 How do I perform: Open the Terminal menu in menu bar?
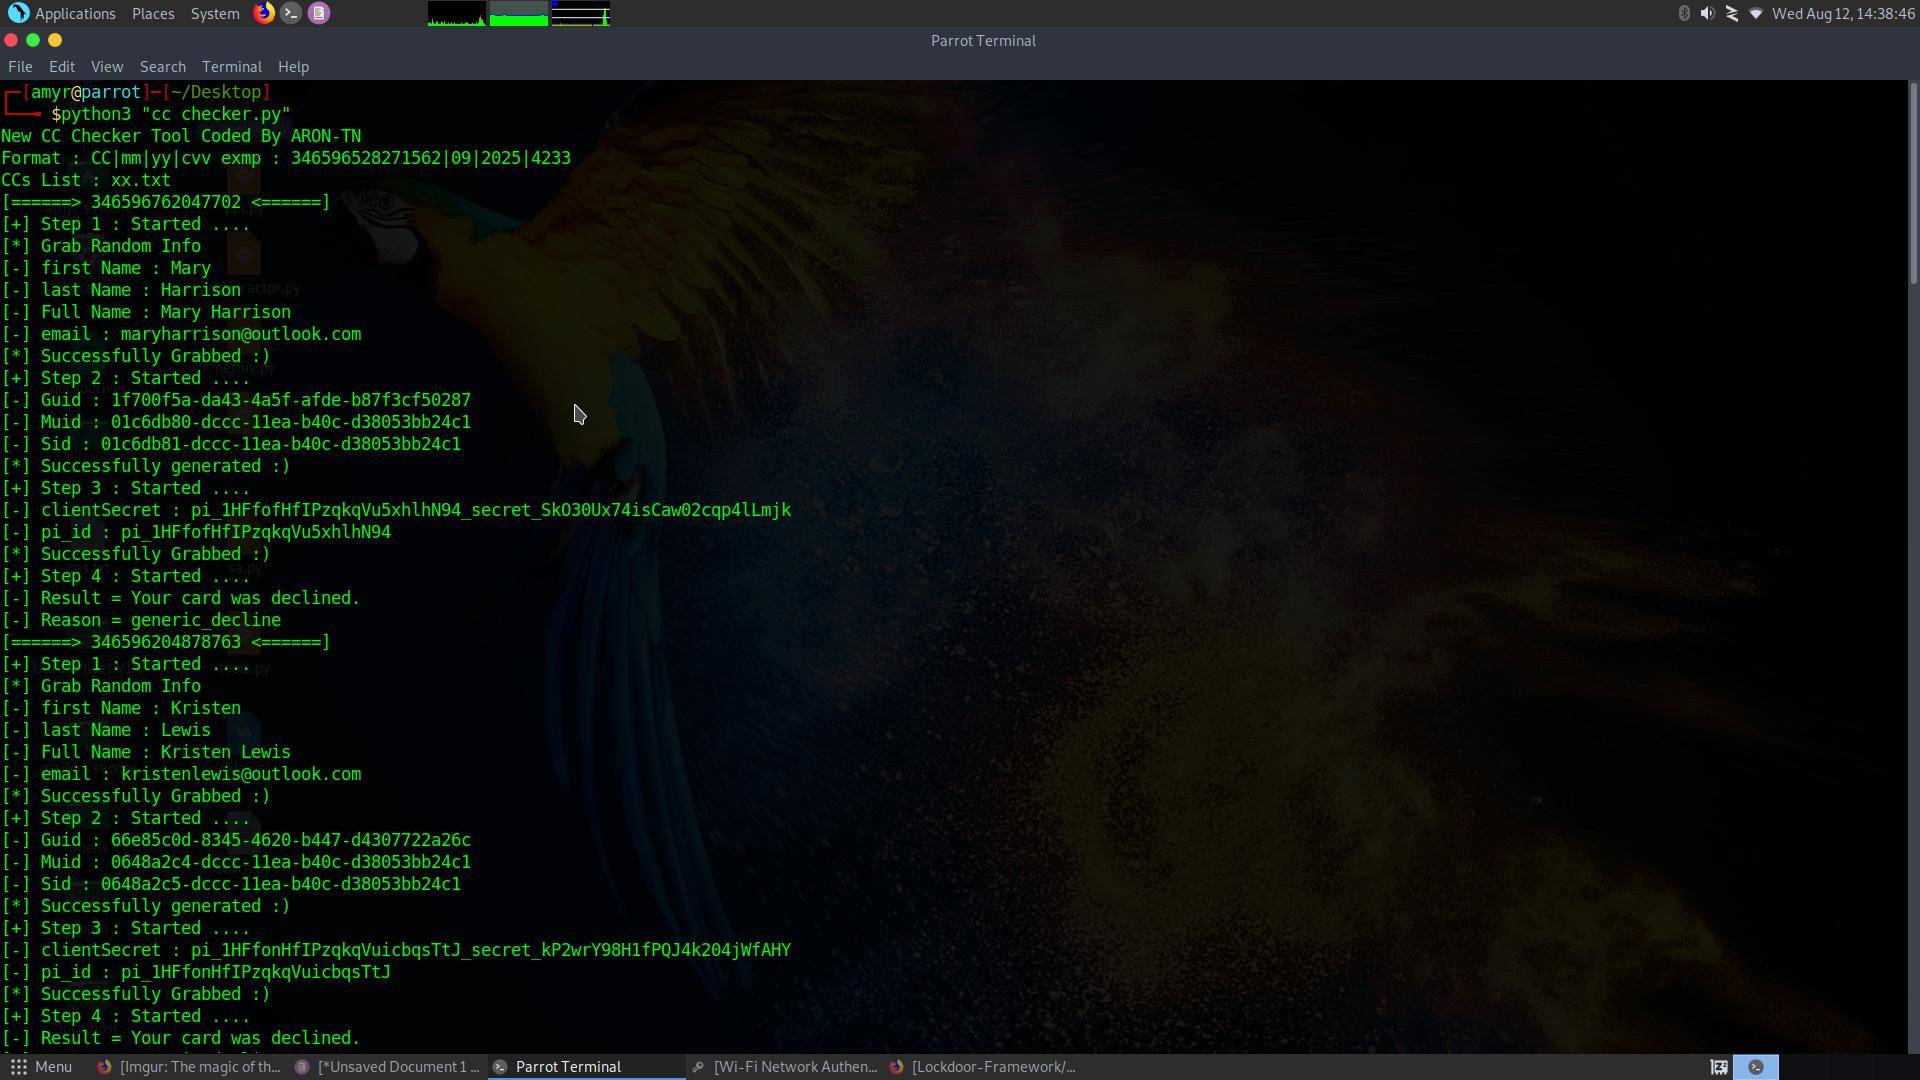coord(231,67)
